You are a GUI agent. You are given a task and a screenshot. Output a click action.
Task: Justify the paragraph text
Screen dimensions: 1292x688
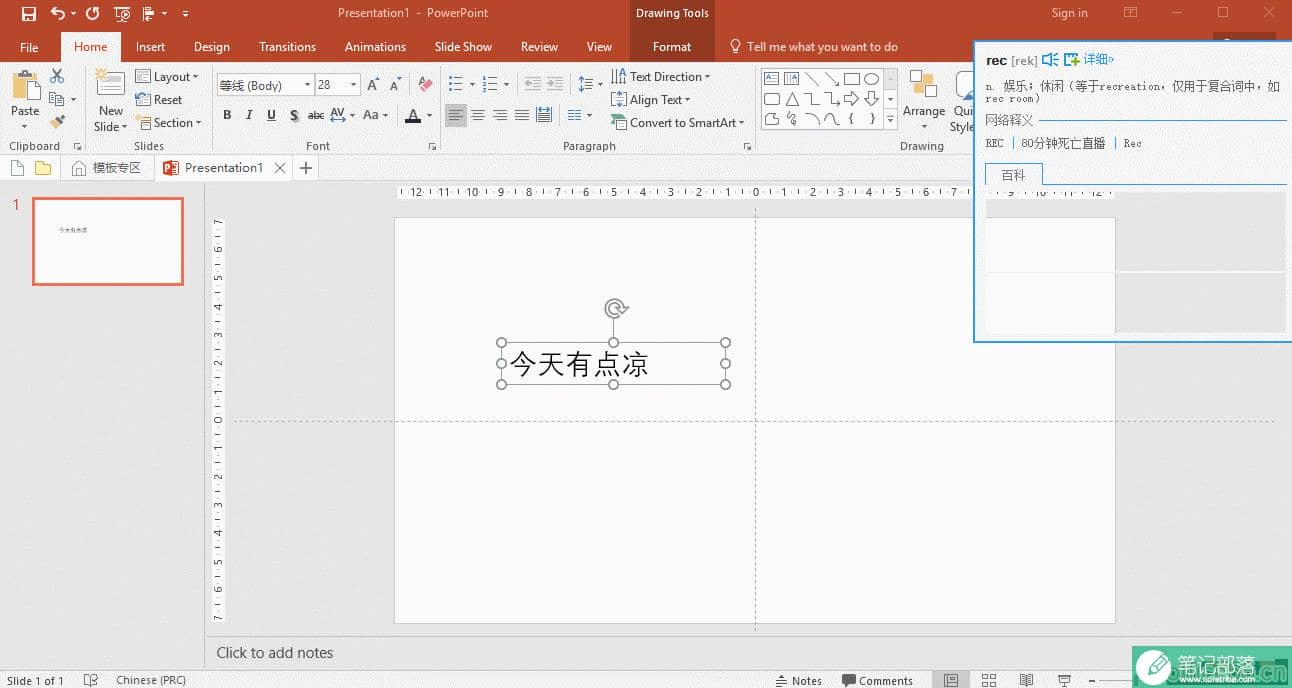coord(522,116)
